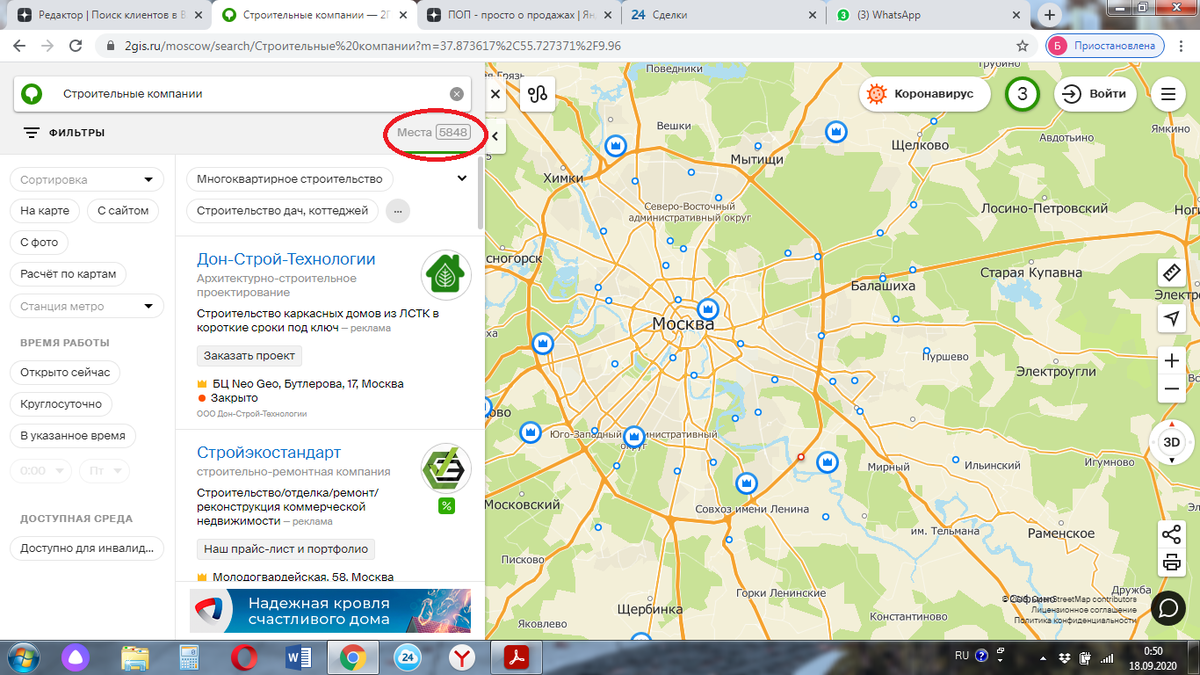Viewport: 1200px width, 675px height.
Task: Toggle the С сайтом filter
Action: coord(123,211)
